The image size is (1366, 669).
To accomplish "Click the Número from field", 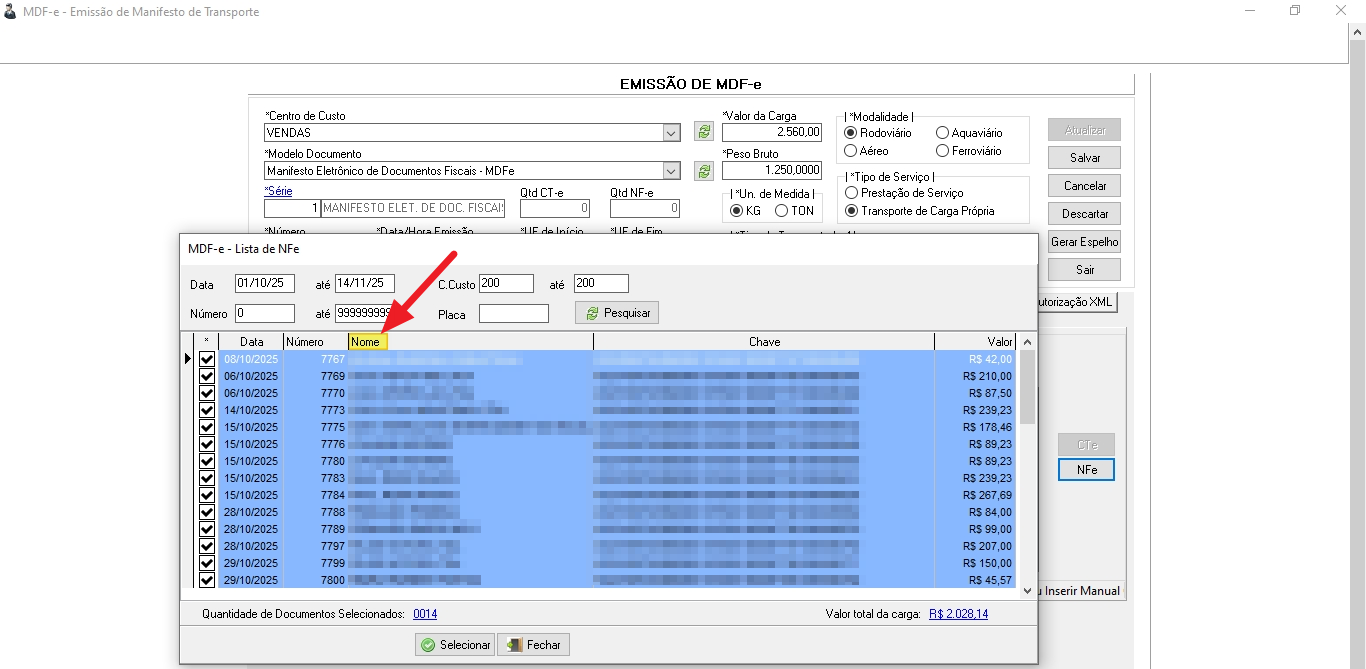I will tap(265, 314).
